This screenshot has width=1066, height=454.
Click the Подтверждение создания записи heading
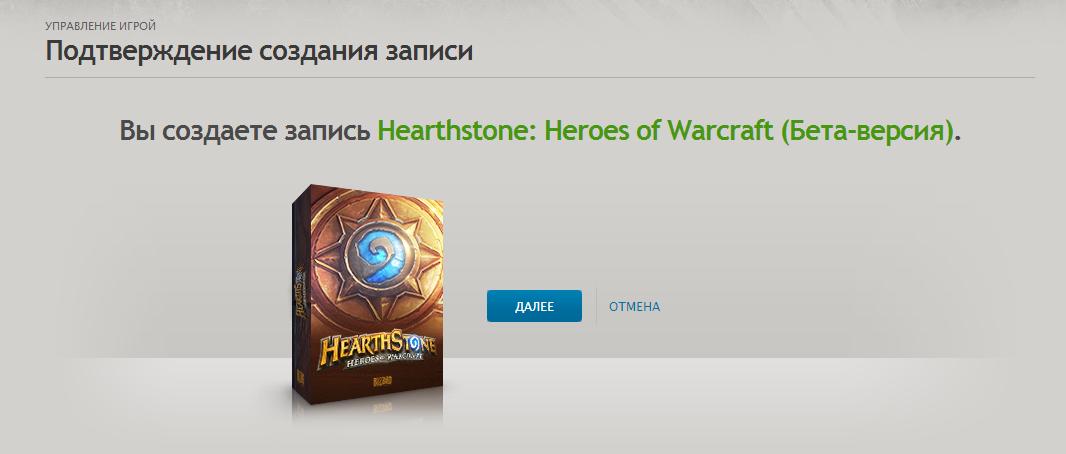[259, 52]
